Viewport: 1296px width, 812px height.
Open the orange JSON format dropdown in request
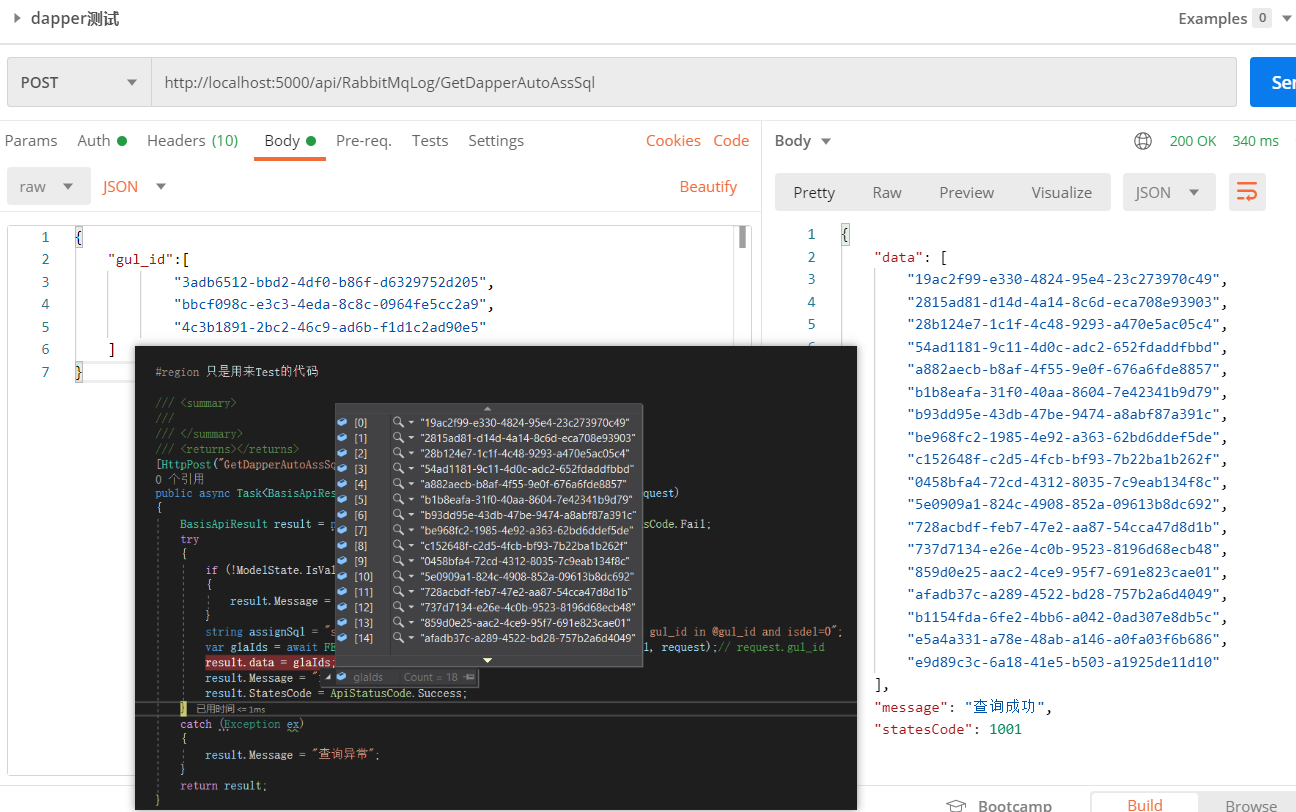134,187
